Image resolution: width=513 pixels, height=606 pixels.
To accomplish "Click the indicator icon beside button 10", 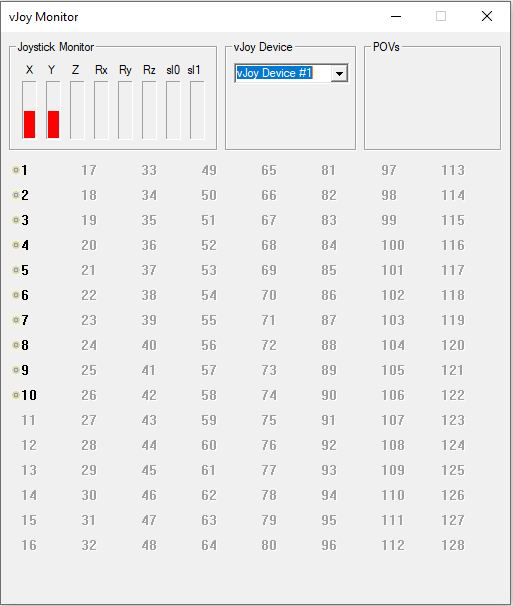I will (16, 395).
